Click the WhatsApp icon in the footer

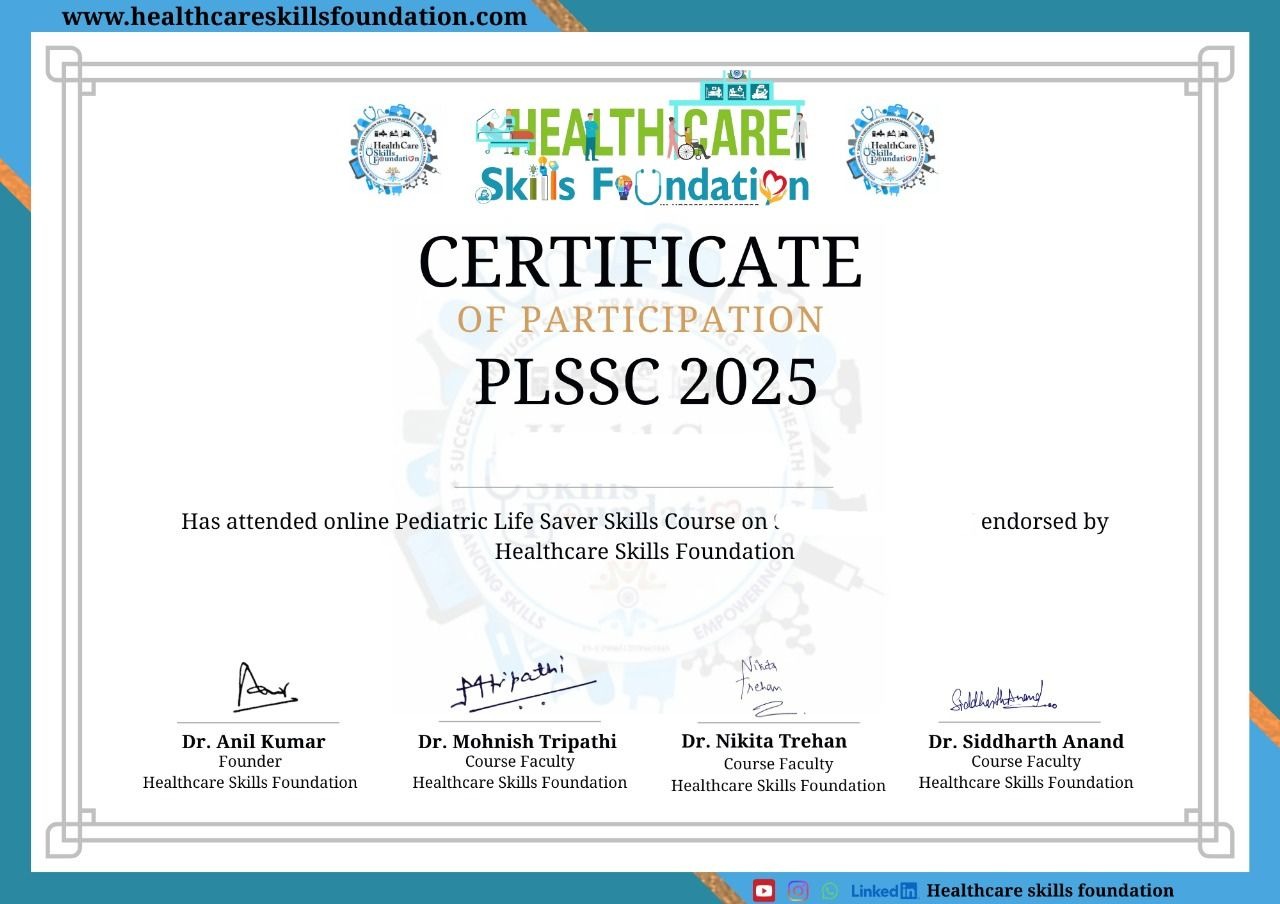[830, 890]
